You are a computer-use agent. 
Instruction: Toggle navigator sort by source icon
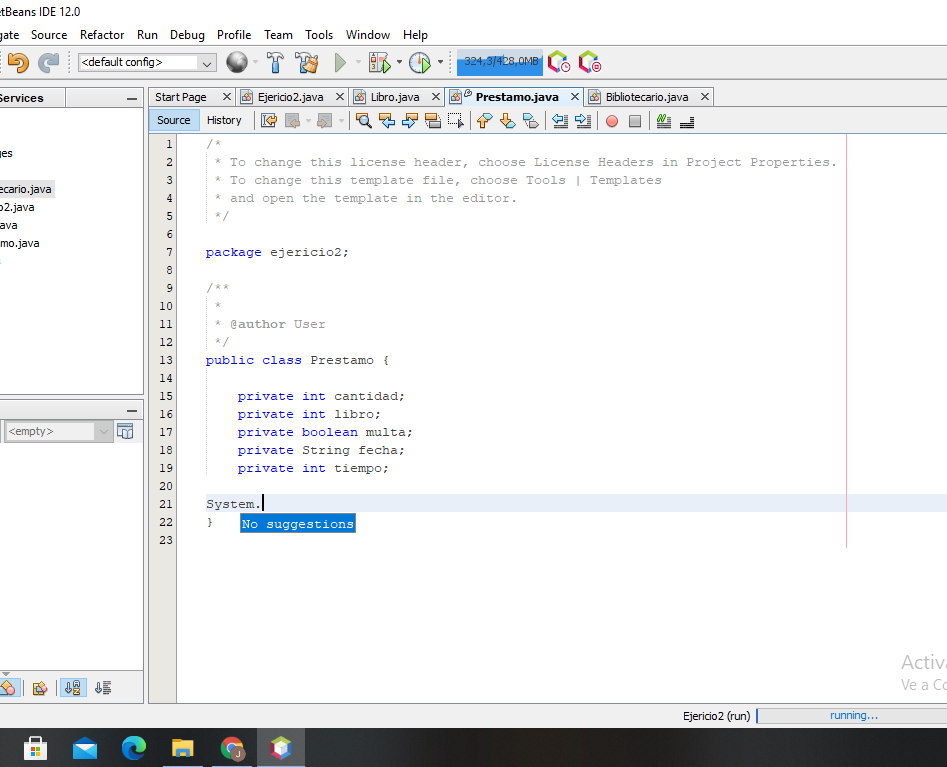coord(103,687)
